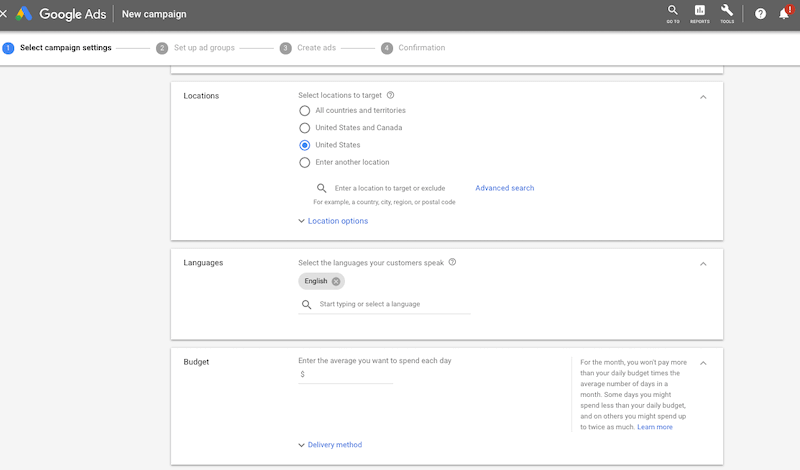Click the Google Ads logo
The width and height of the screenshot is (800, 470).
click(61, 14)
